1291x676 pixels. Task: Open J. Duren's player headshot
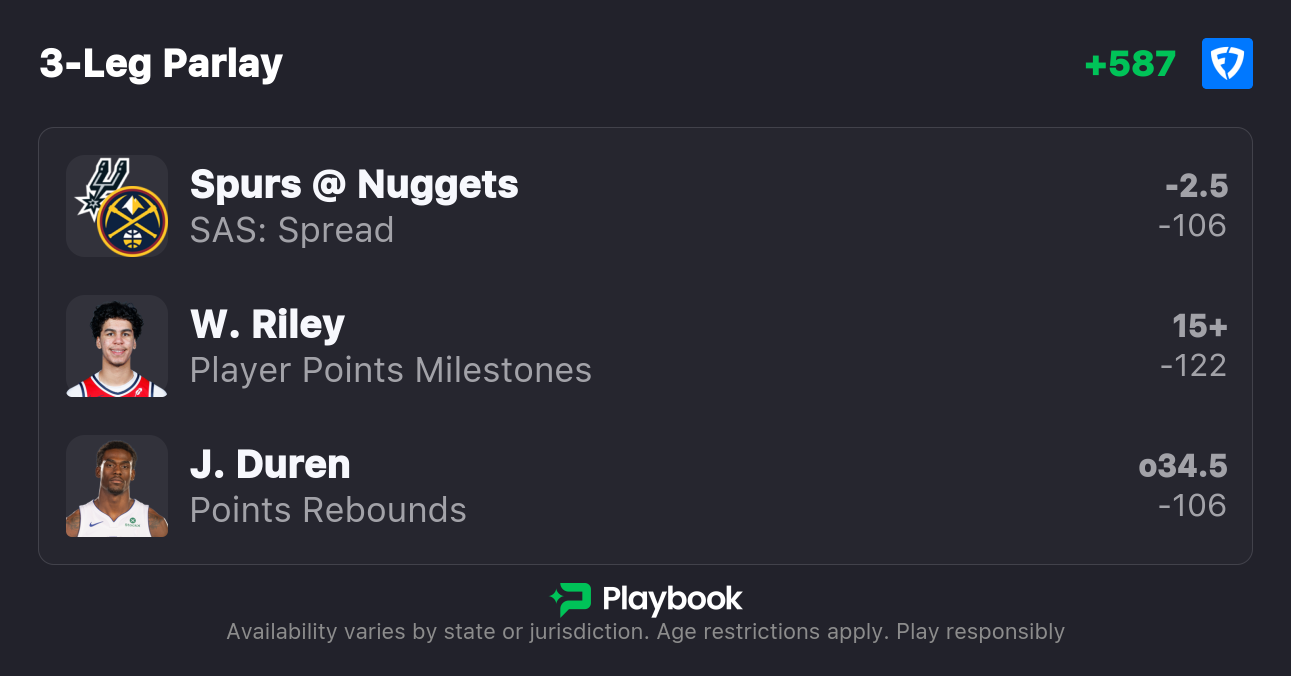tap(117, 486)
